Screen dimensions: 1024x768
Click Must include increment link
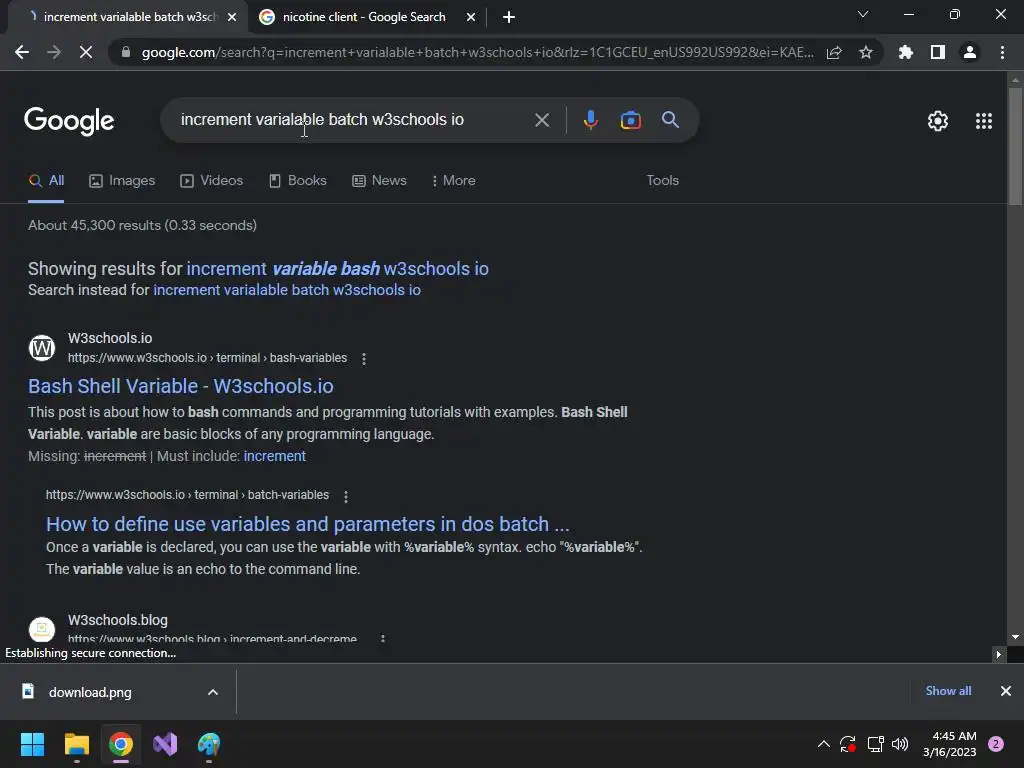click(x=274, y=456)
